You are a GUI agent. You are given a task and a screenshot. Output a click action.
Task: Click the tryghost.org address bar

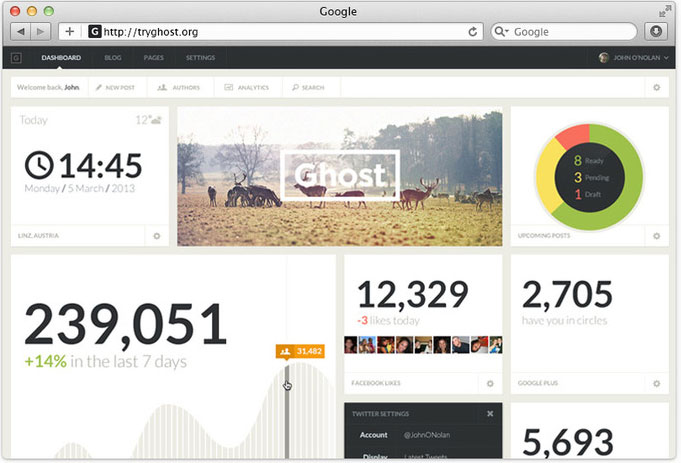(271, 32)
